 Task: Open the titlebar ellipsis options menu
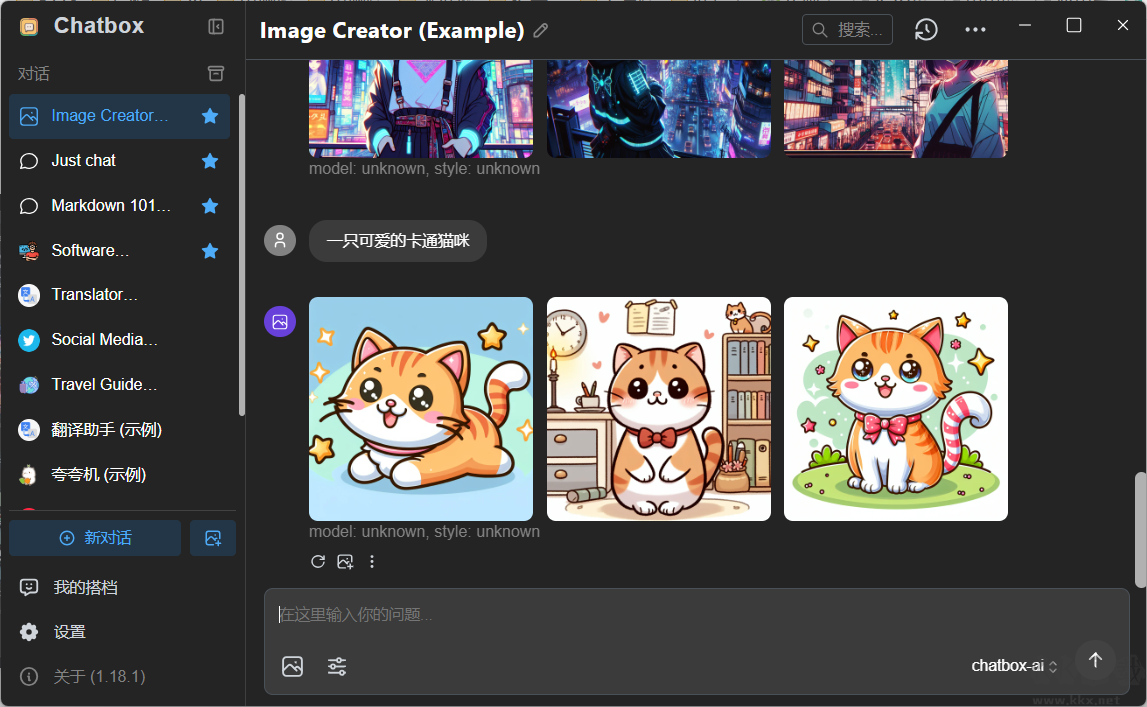click(975, 29)
